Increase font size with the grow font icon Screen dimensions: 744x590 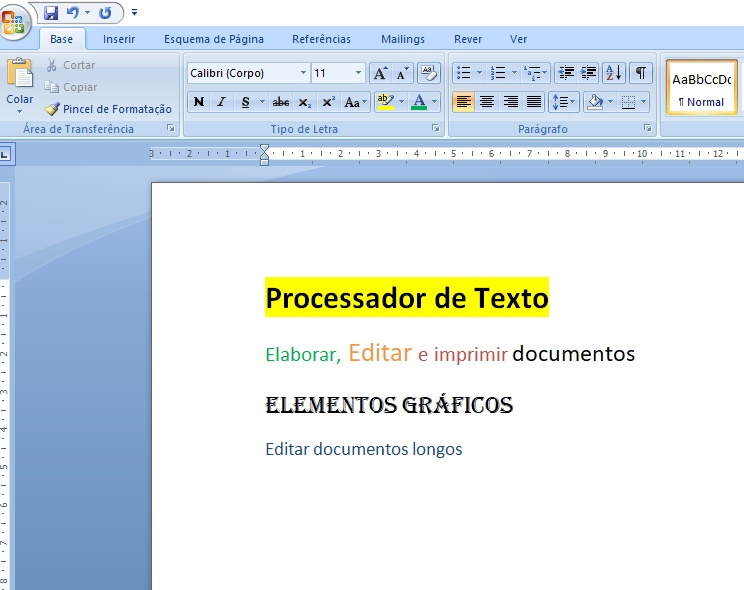click(380, 73)
